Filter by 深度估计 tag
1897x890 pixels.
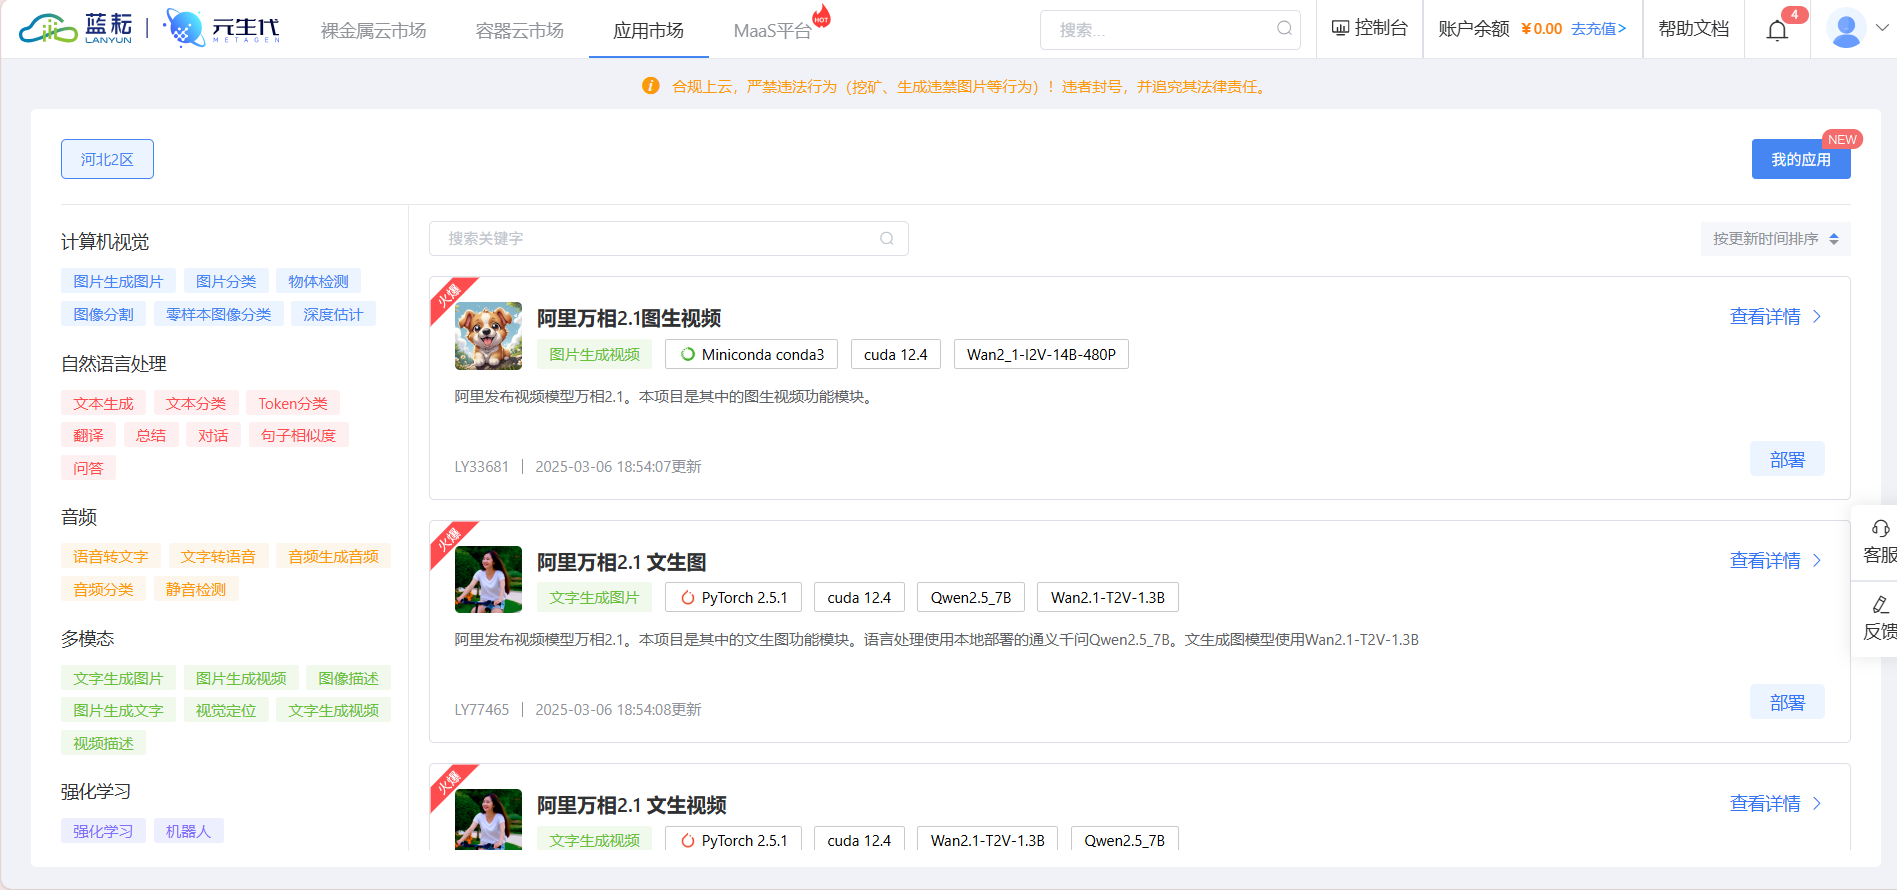(333, 314)
